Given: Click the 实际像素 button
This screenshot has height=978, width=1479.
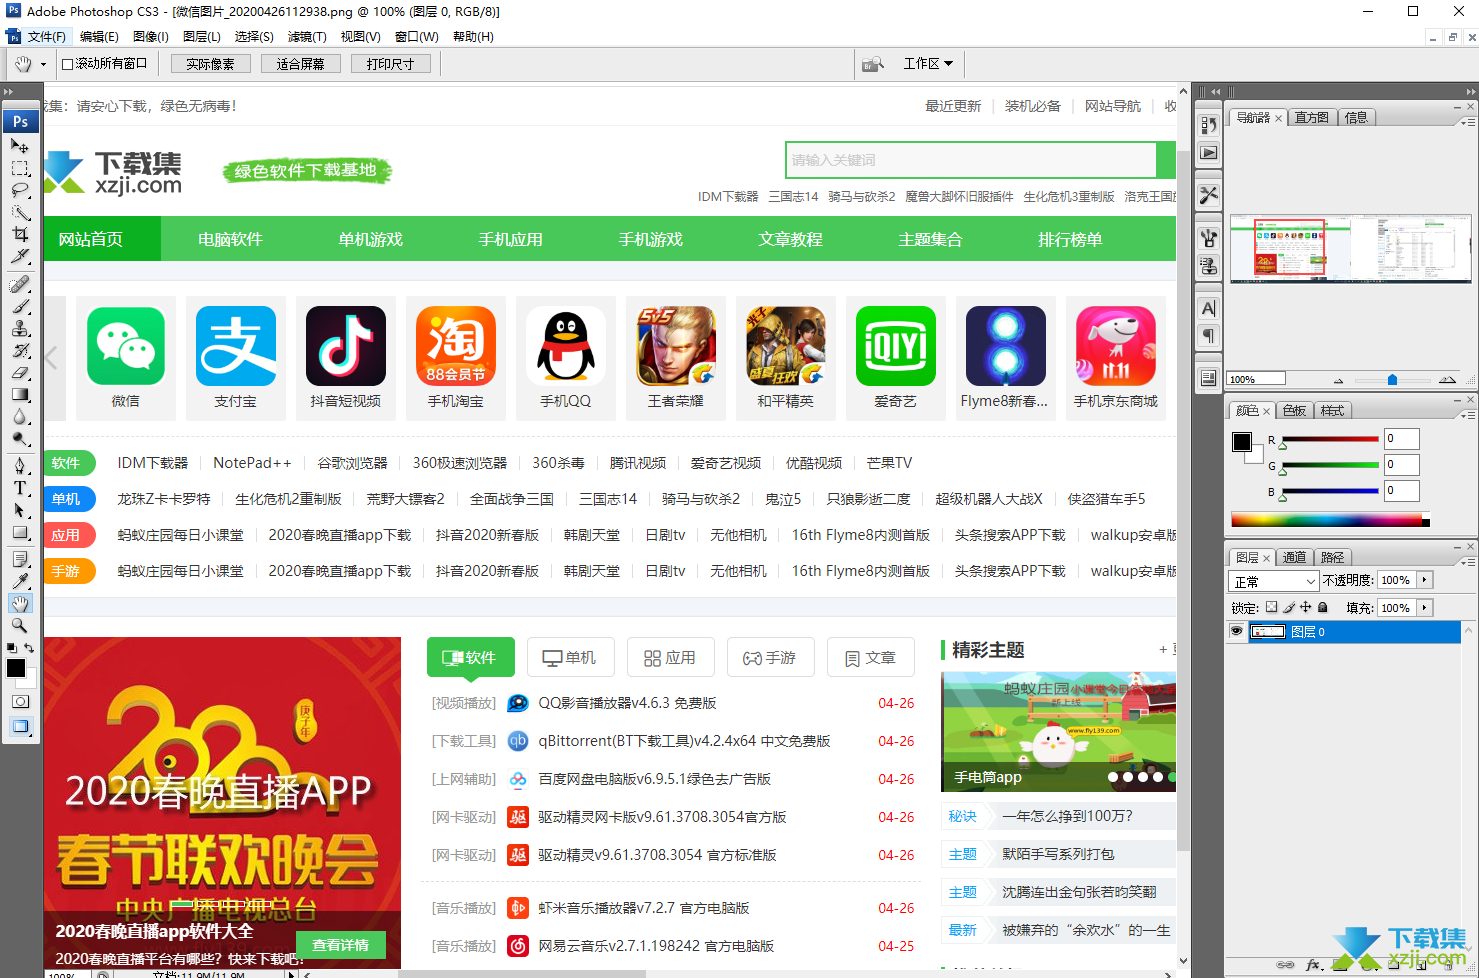Looking at the screenshot, I should 210,64.
